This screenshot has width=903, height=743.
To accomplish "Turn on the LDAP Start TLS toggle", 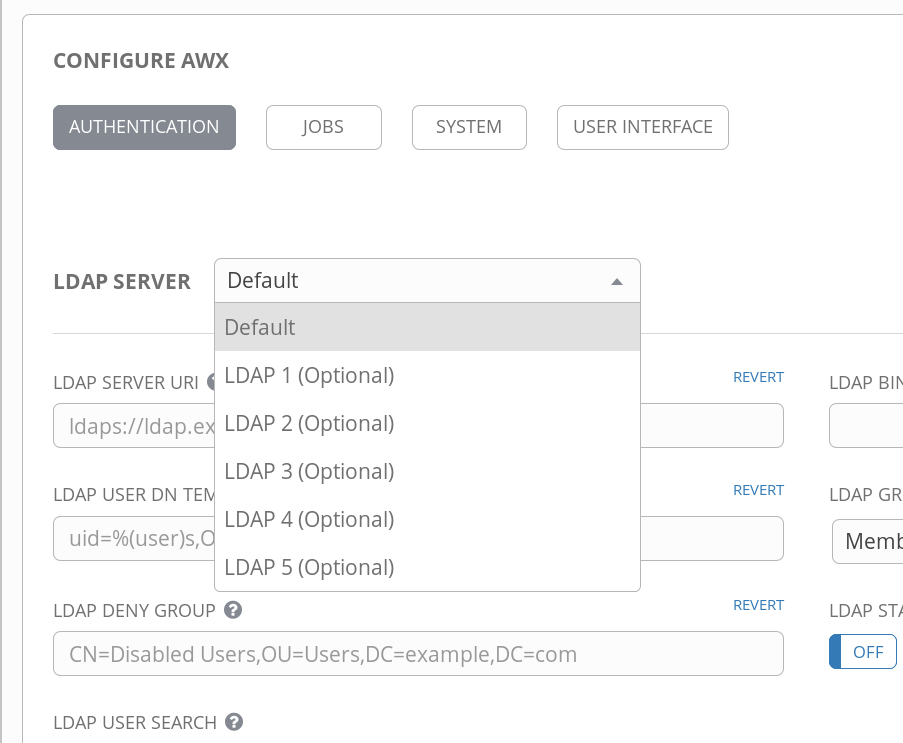I will click(862, 651).
